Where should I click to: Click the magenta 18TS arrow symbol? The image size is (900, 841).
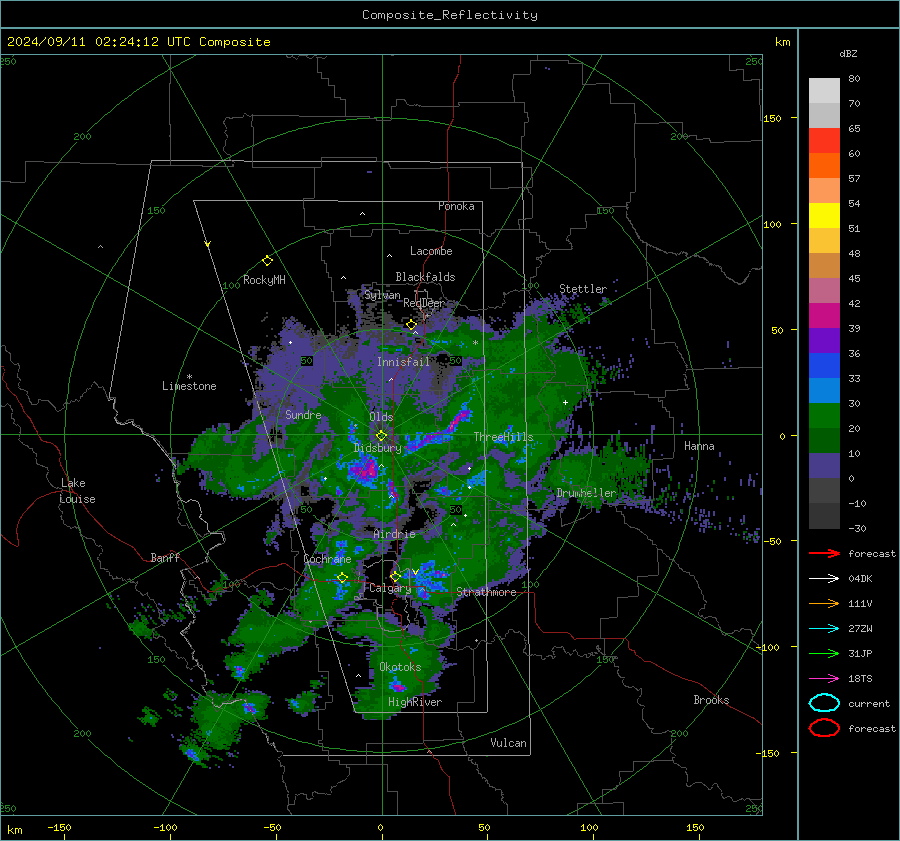click(x=824, y=678)
